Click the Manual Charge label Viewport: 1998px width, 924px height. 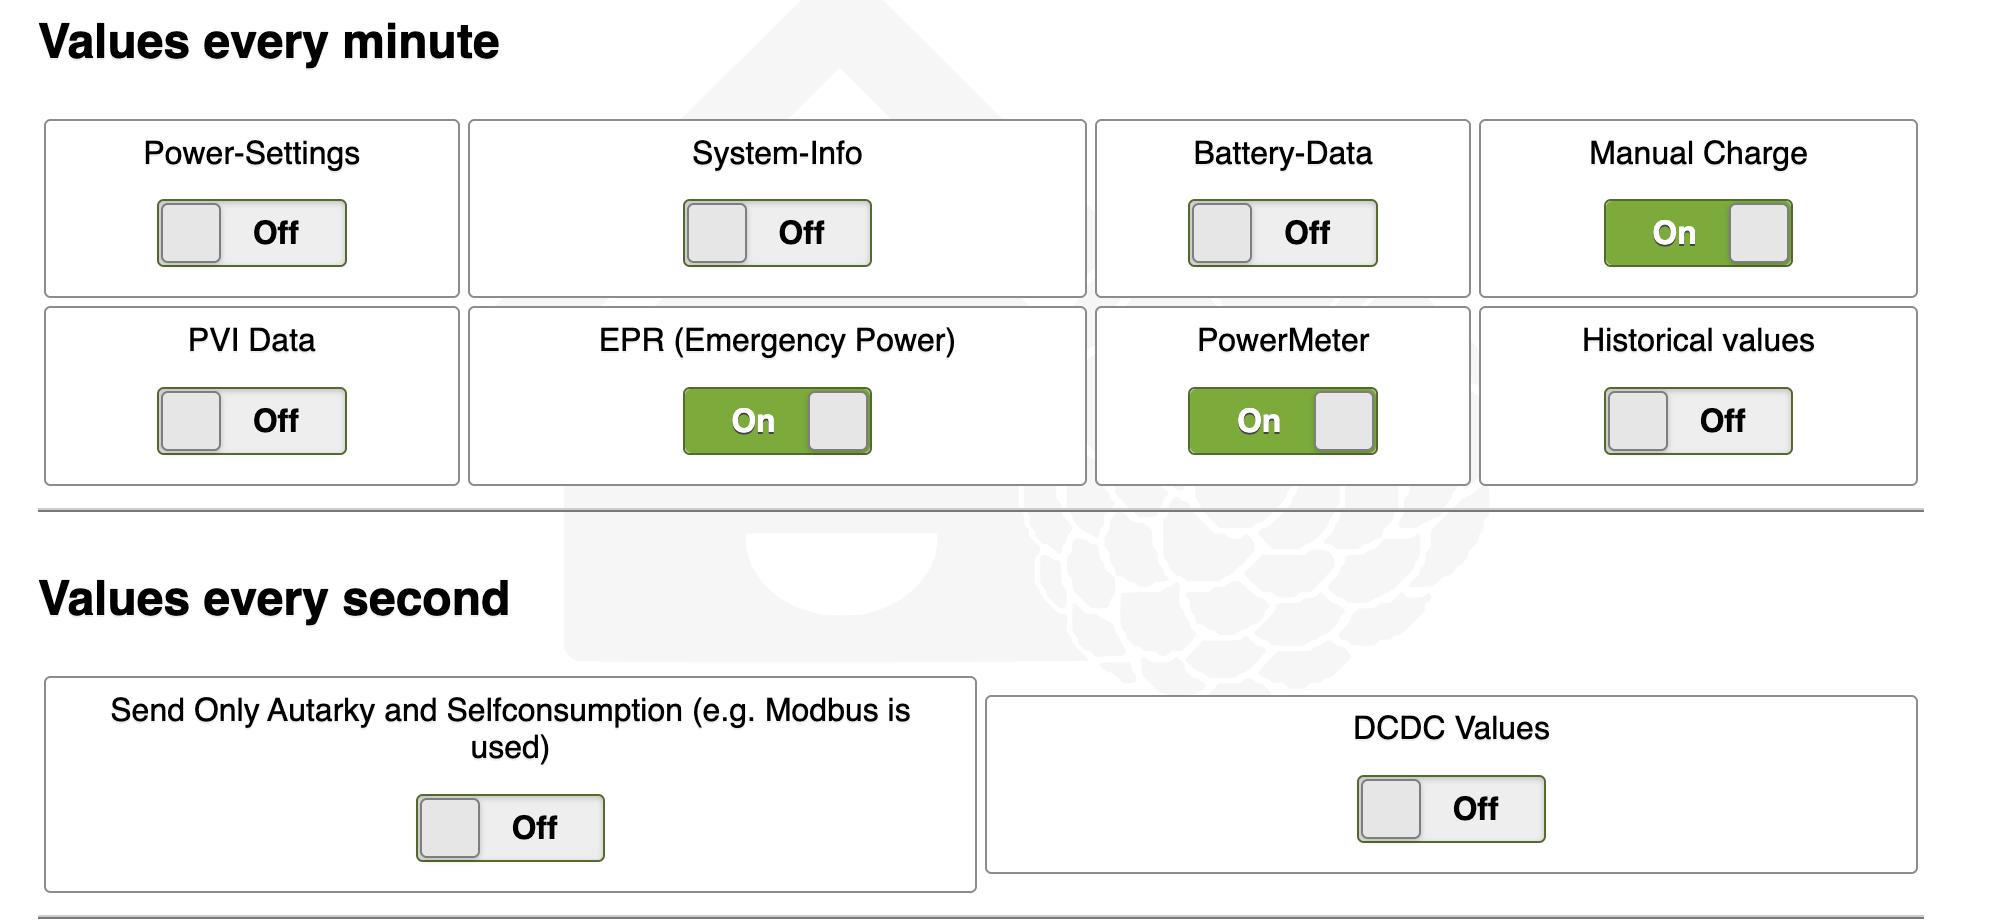tap(1698, 153)
